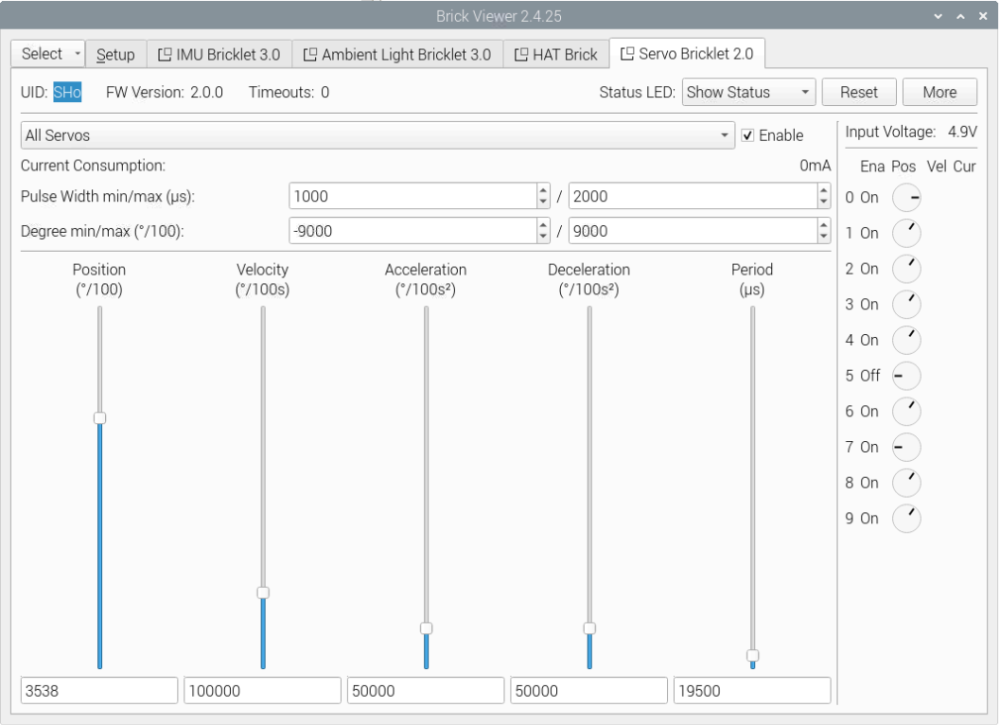Click the position dial for servo 9

pyautogui.click(x=906, y=519)
